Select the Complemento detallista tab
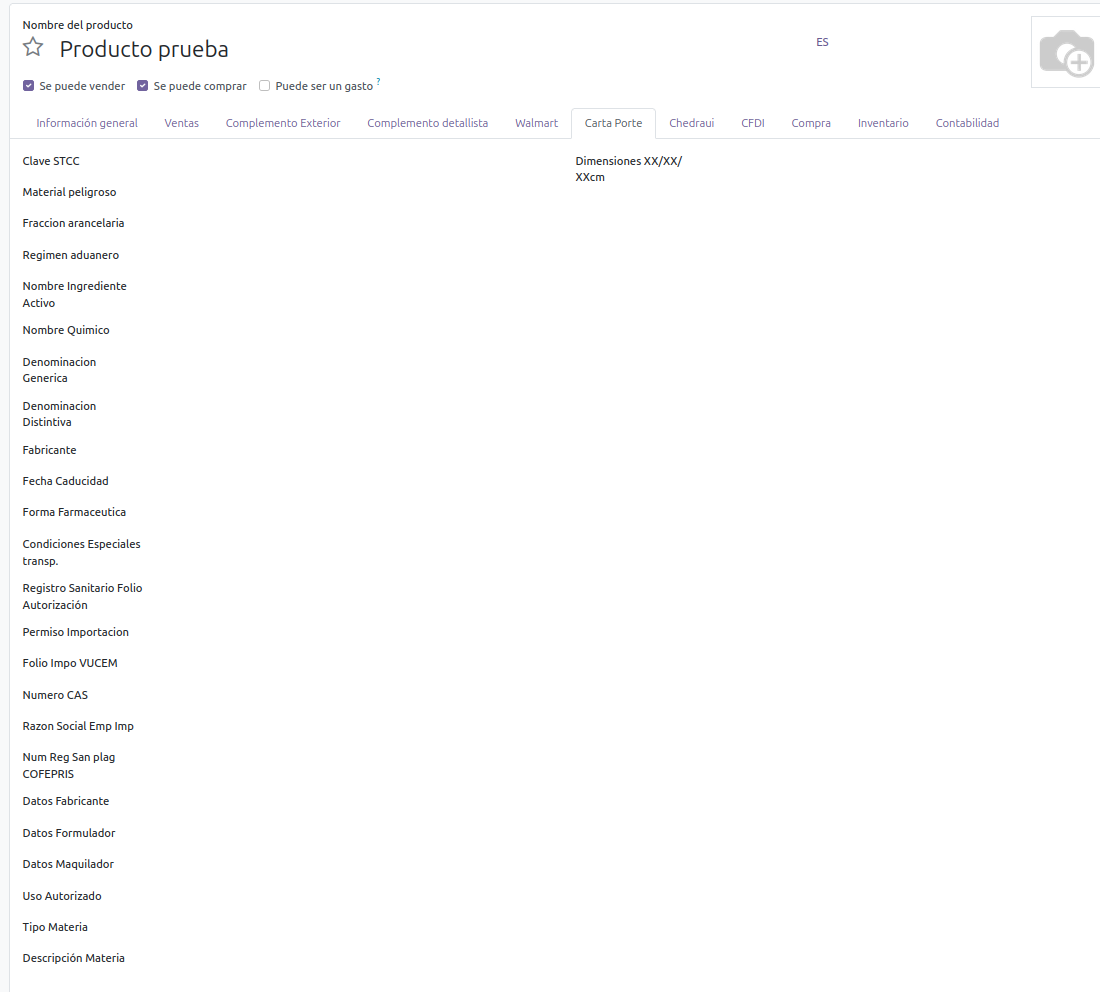 tap(427, 123)
